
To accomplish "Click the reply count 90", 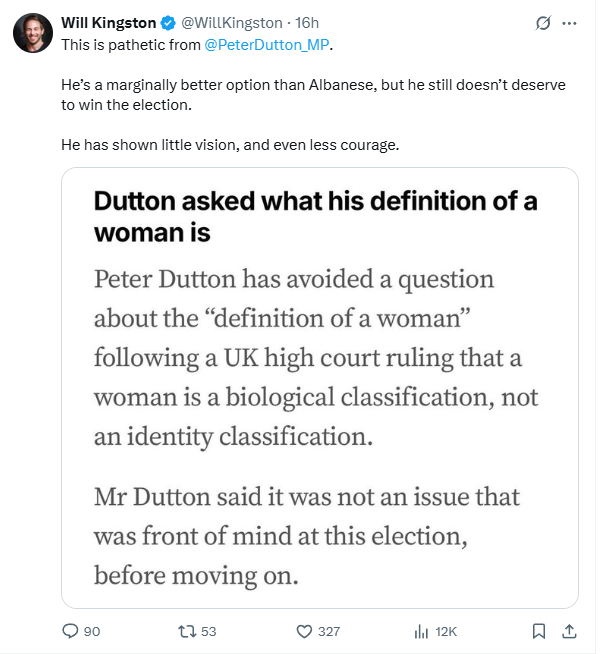I will 92,631.
